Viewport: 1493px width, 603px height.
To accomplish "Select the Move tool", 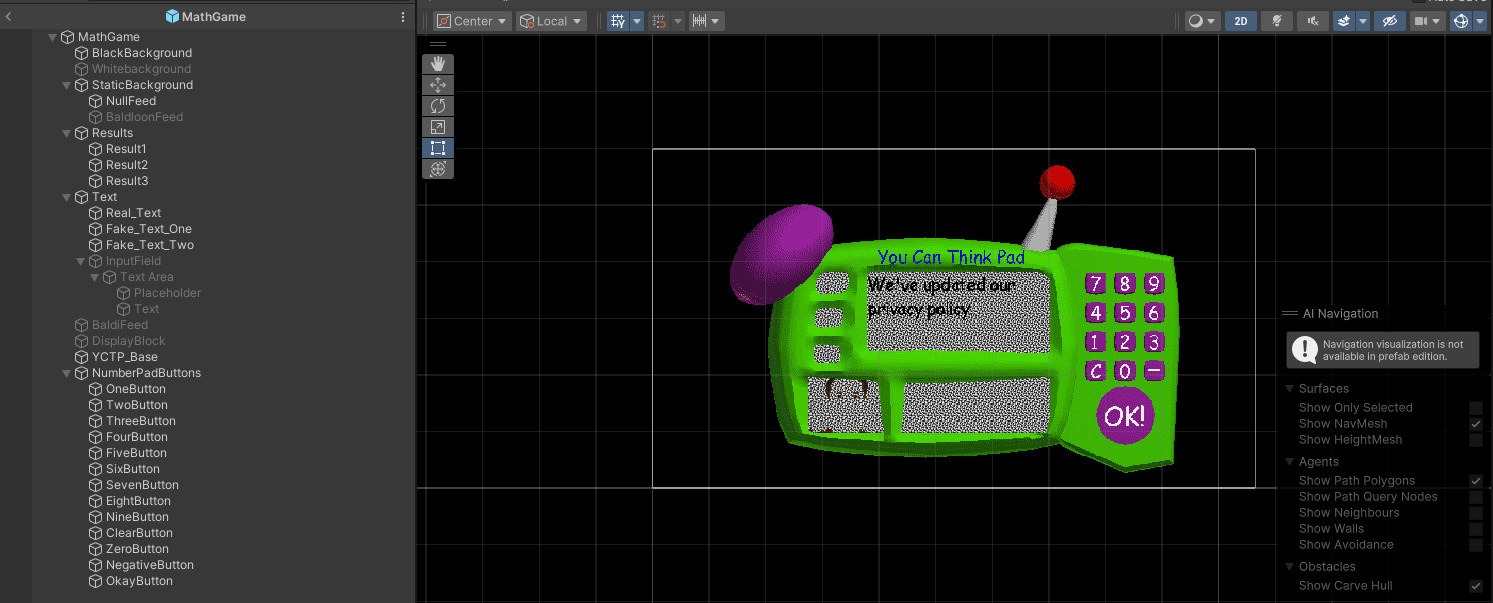I will [437, 84].
